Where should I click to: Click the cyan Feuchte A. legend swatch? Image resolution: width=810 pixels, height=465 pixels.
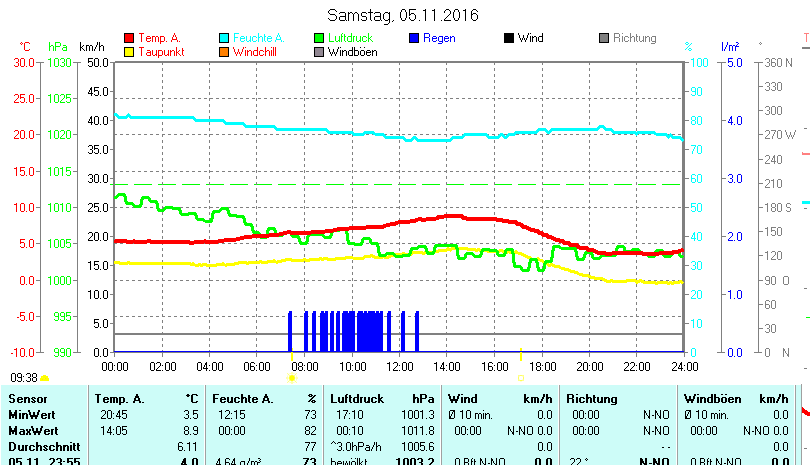tap(224, 38)
